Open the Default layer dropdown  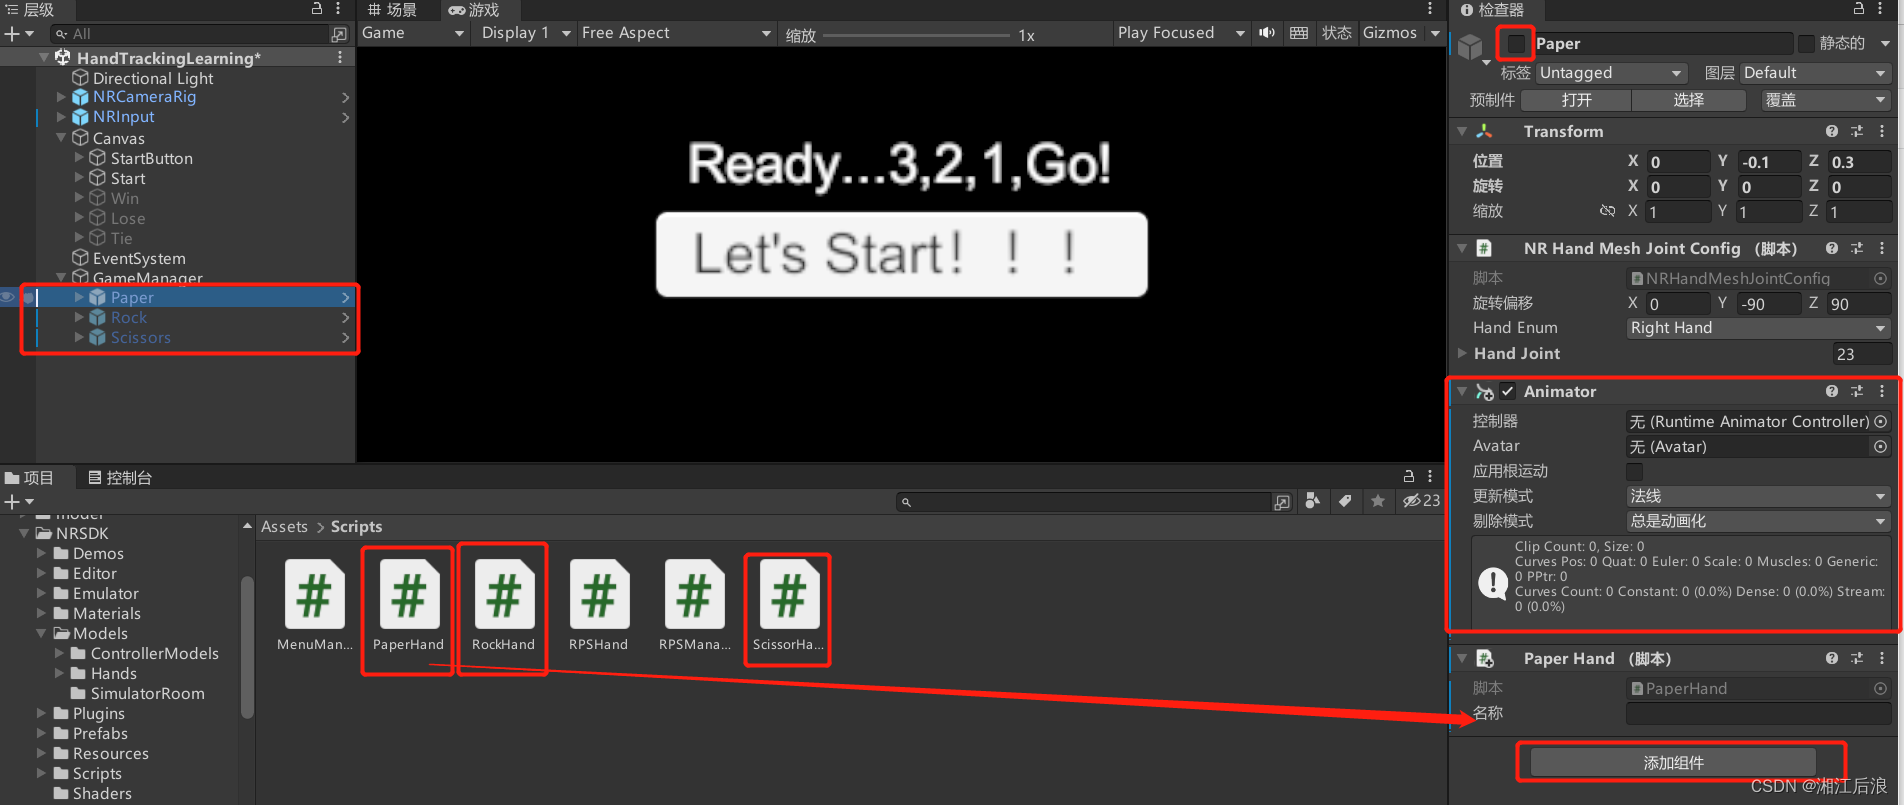coord(1815,73)
